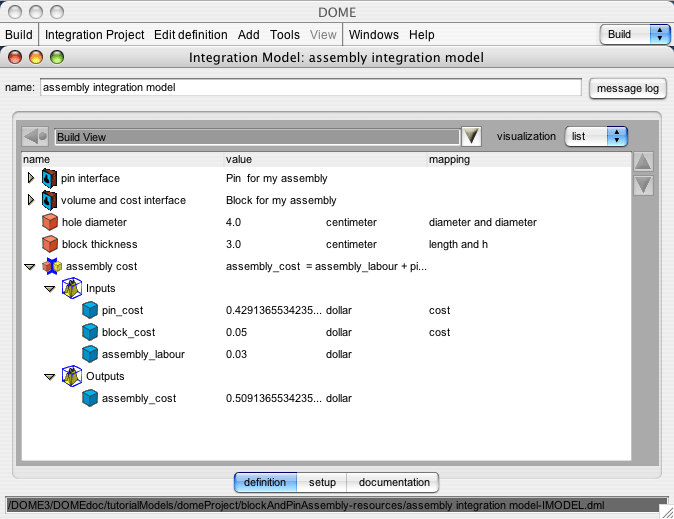Close the Integration Model window (red button)
This screenshot has width=674, height=519.
pyautogui.click(x=15, y=57)
